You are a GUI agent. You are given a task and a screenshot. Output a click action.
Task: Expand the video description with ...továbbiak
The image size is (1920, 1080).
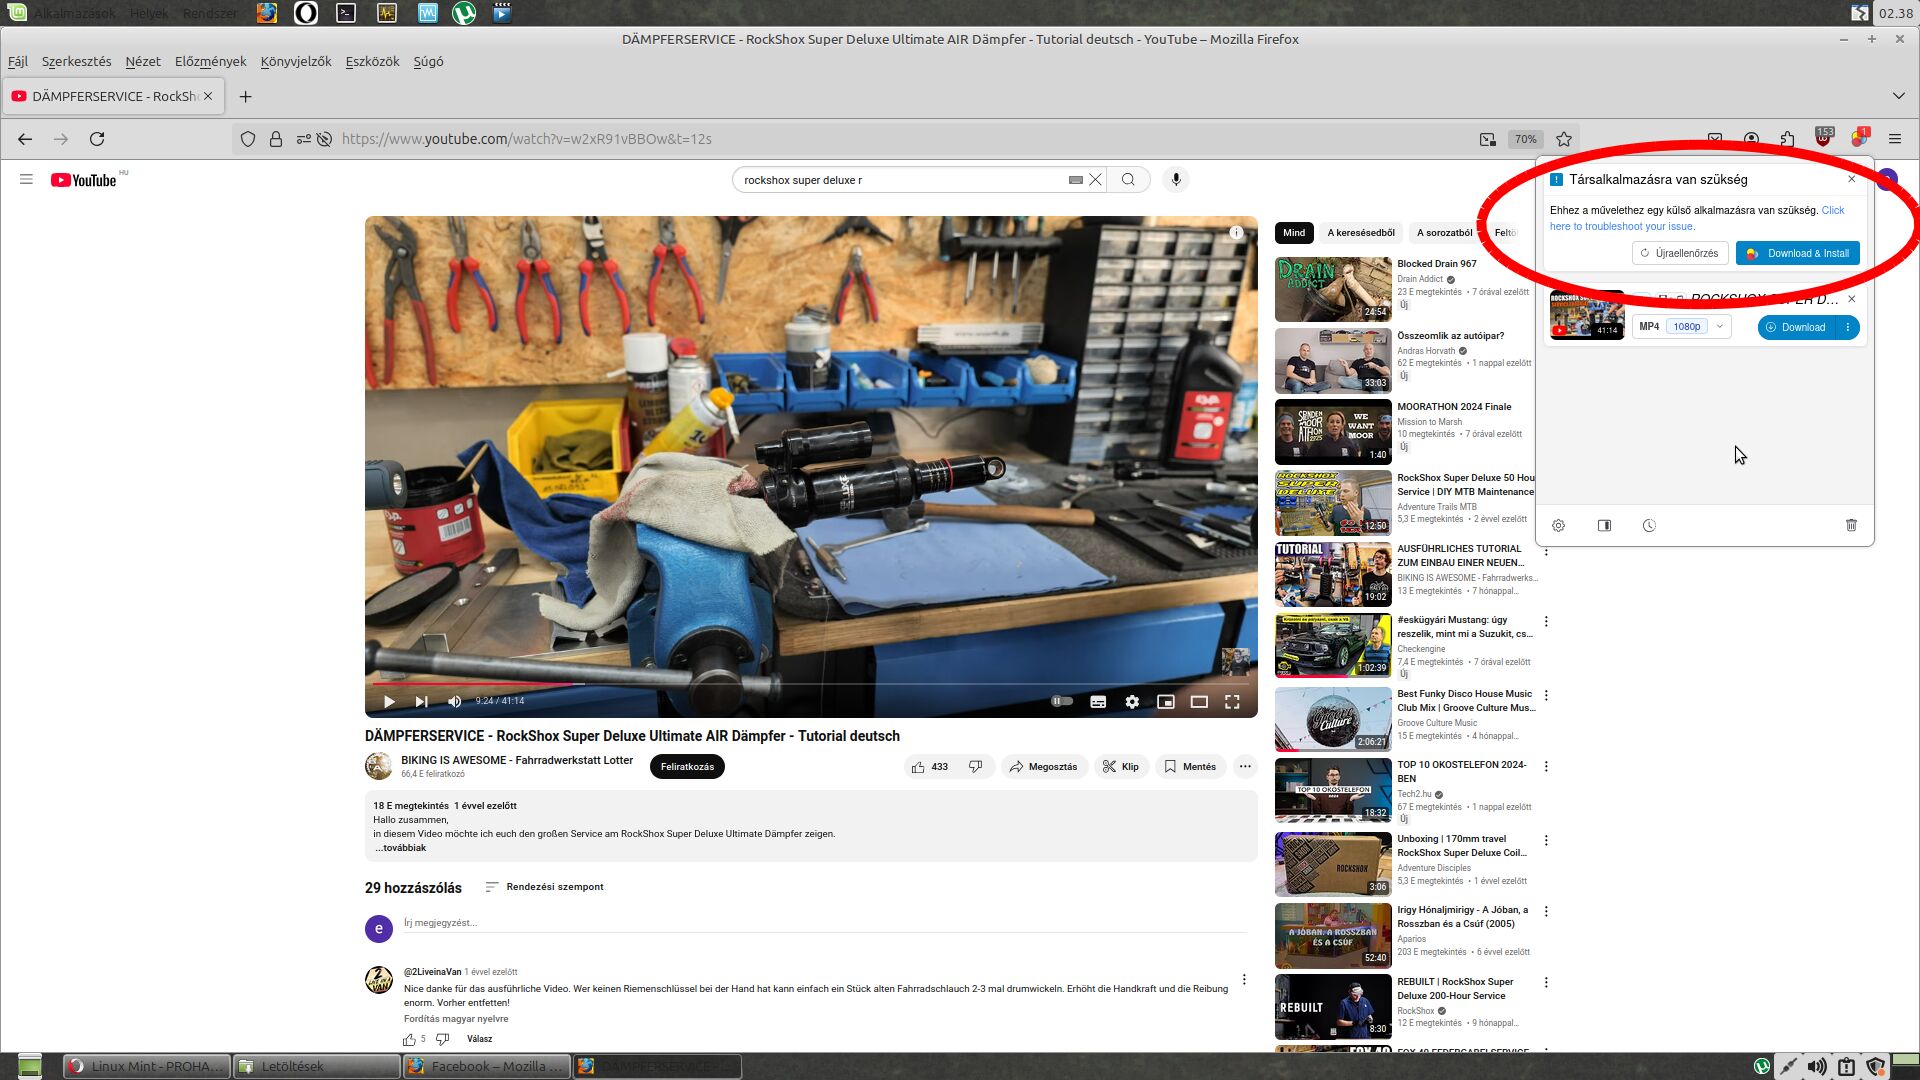tap(401, 848)
